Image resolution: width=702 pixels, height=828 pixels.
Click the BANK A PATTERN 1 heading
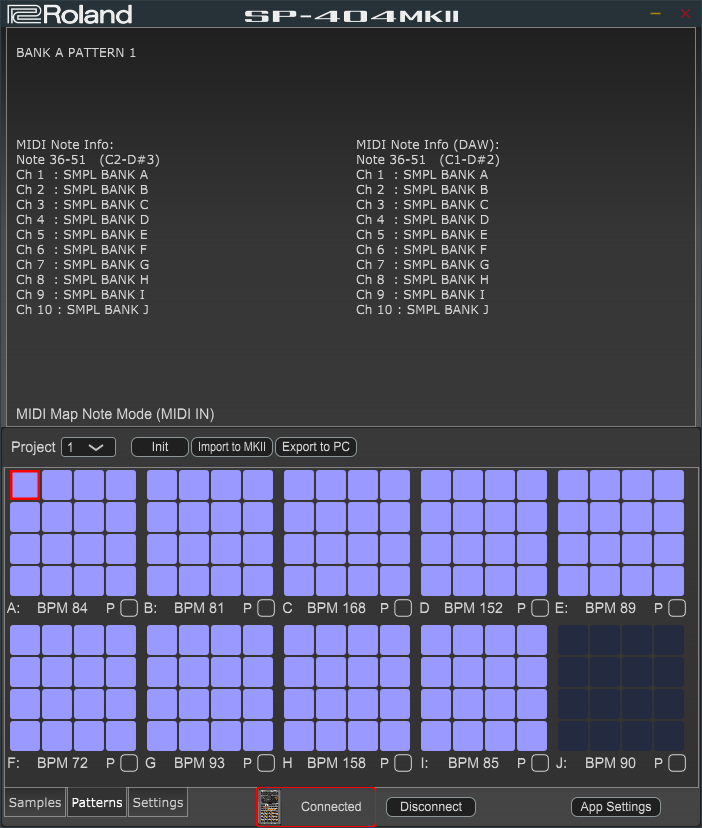coord(76,53)
